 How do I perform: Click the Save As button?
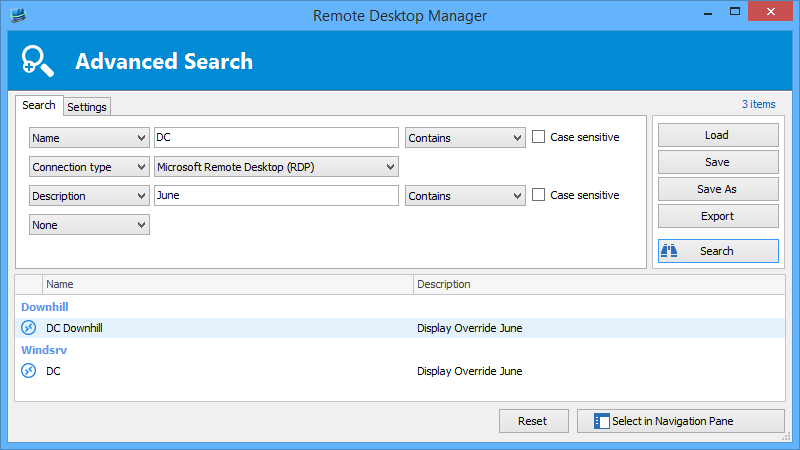pos(718,189)
